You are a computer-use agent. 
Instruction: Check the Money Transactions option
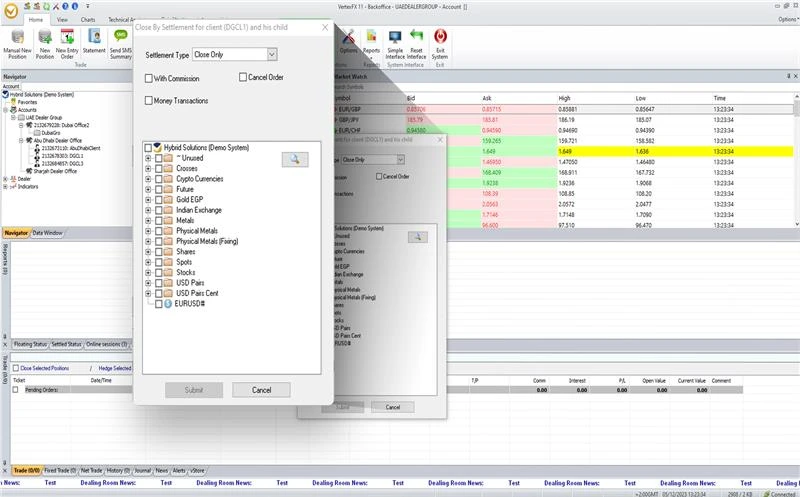click(149, 101)
